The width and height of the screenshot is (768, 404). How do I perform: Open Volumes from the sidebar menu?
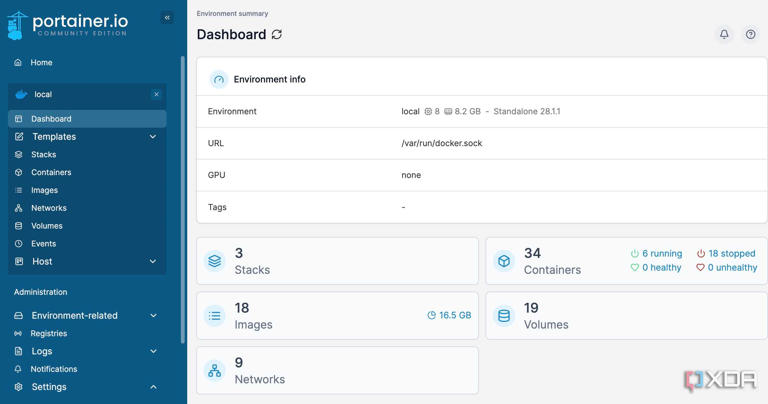click(x=47, y=226)
